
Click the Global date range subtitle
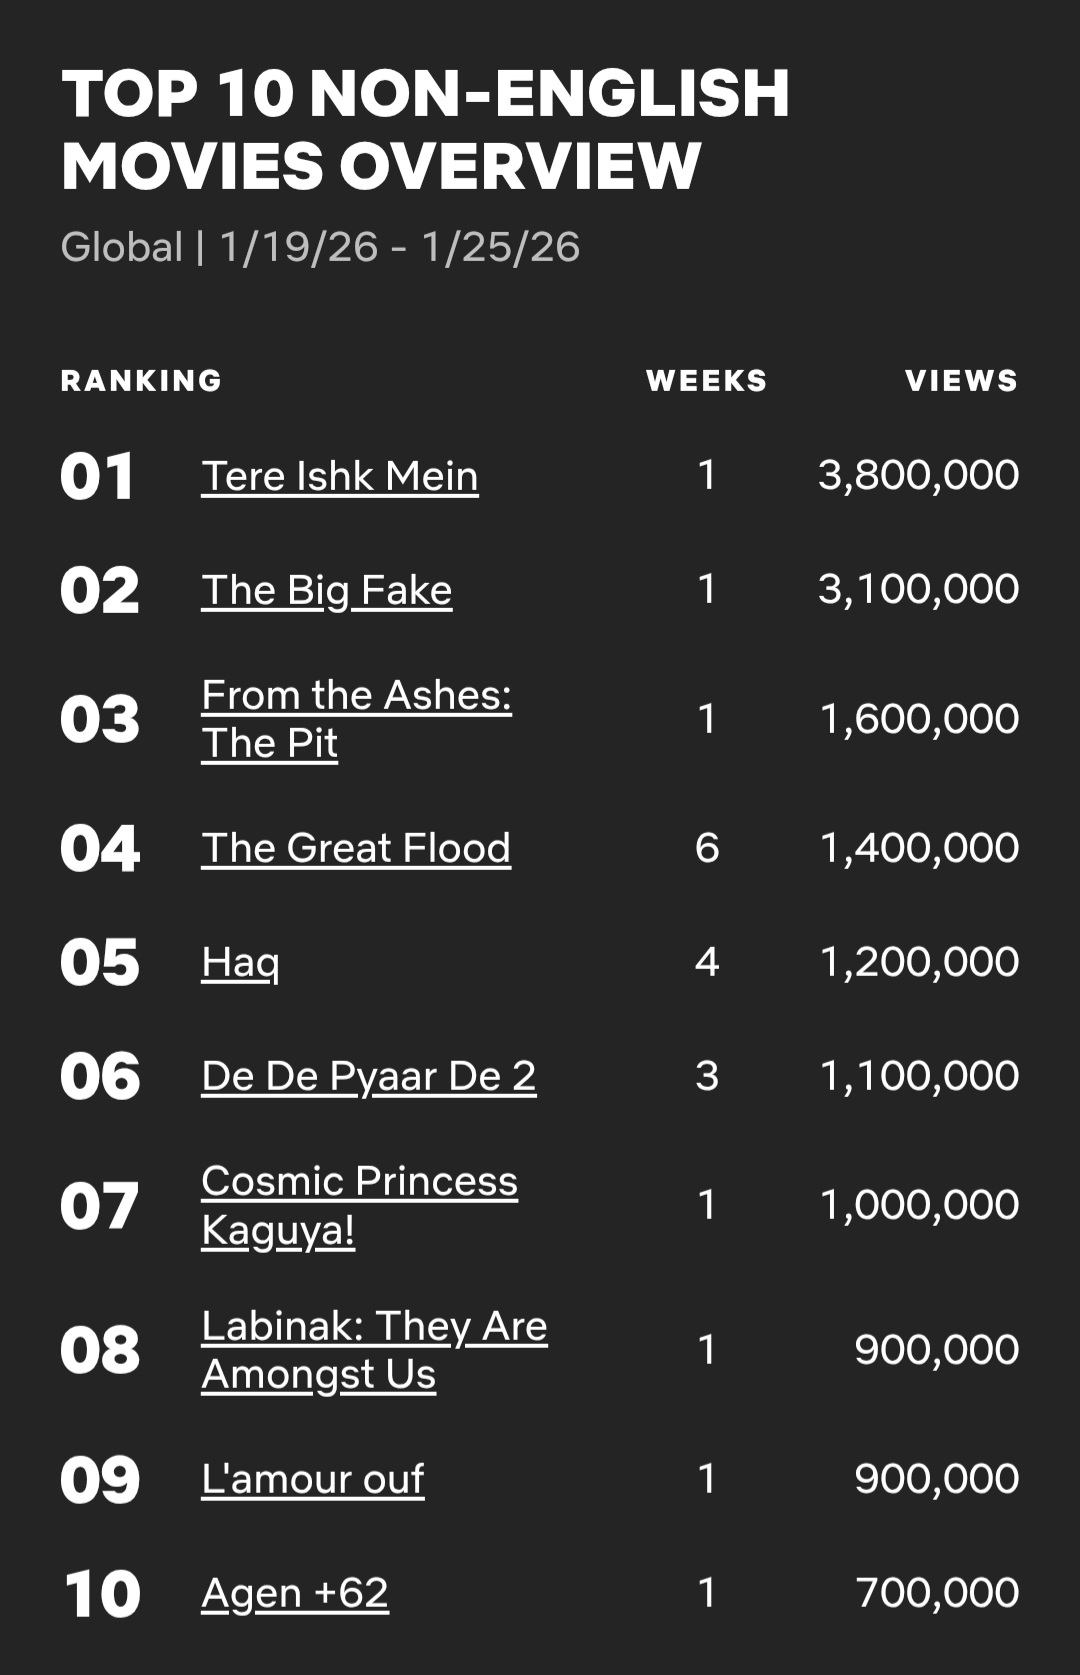(320, 247)
